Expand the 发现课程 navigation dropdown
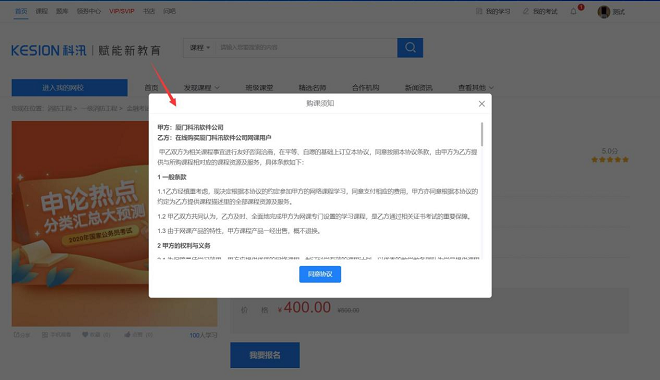The image size is (660, 380). [201, 88]
